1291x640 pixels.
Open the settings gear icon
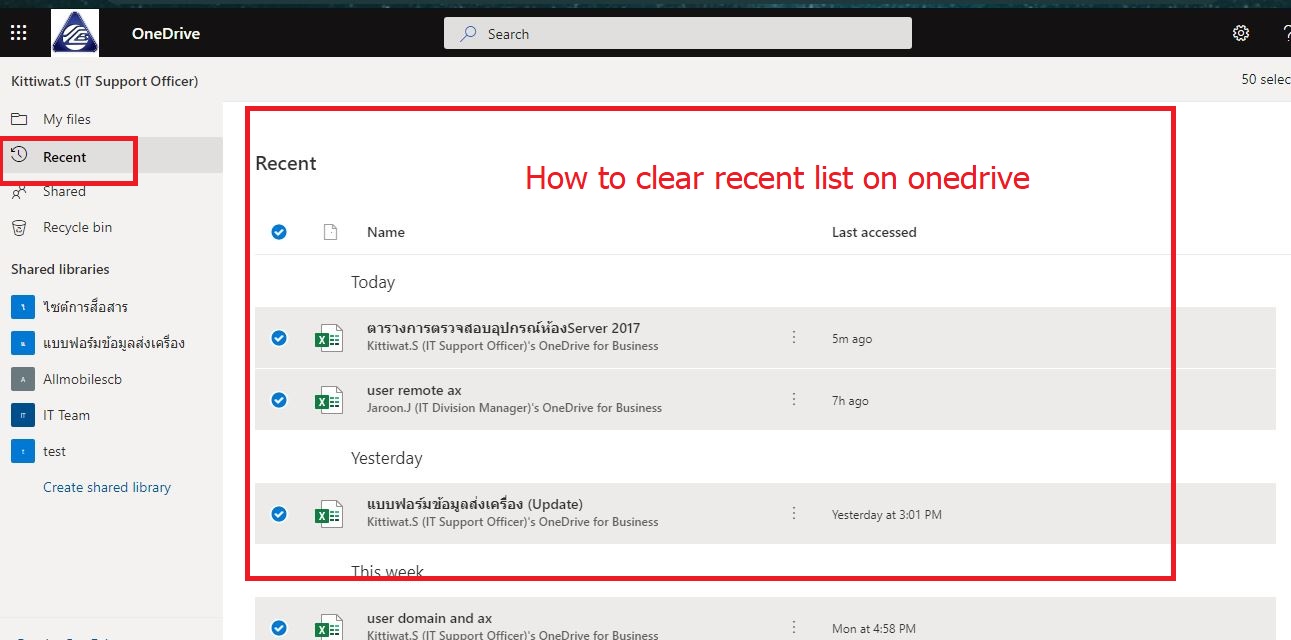tap(1241, 33)
